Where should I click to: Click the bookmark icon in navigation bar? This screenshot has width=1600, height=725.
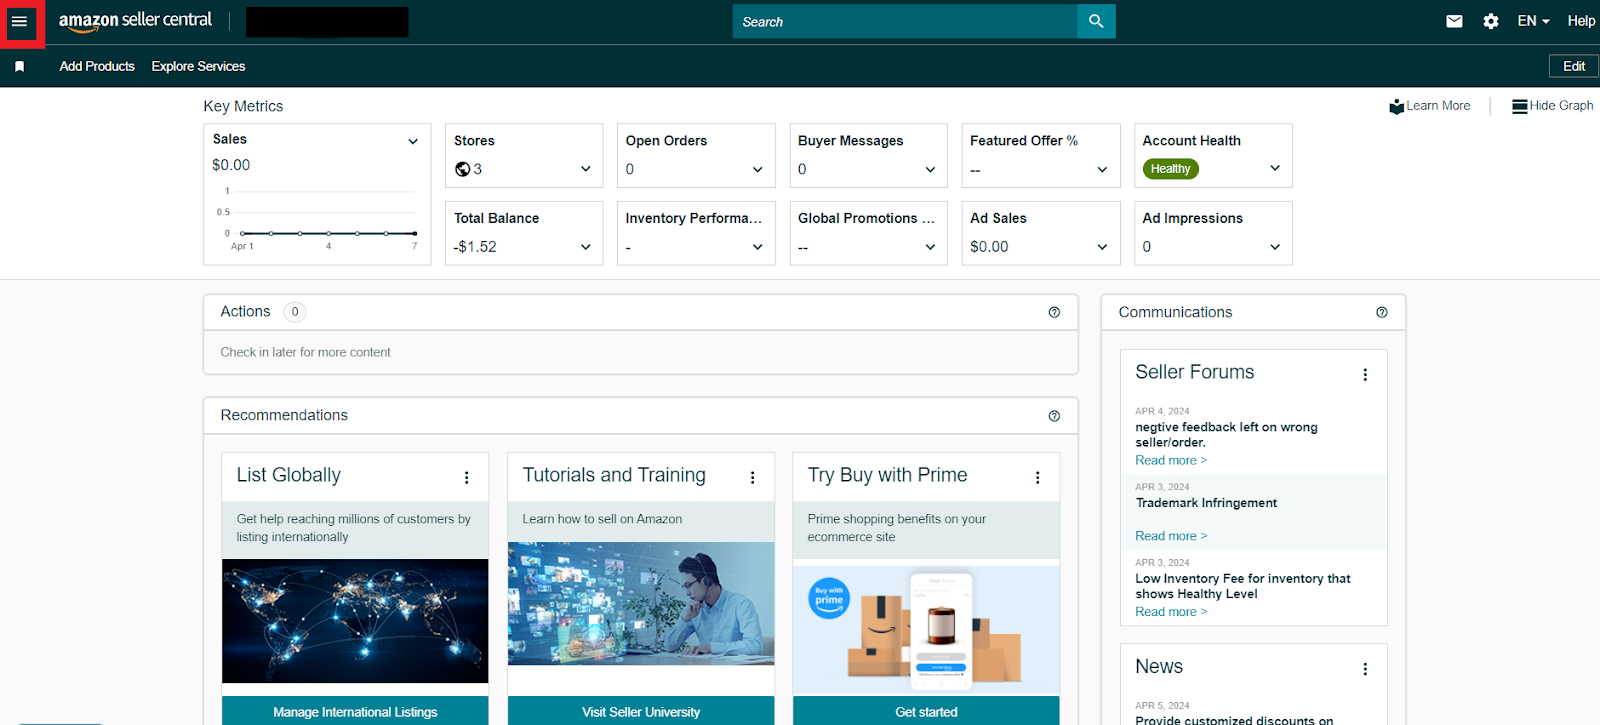pyautogui.click(x=19, y=66)
